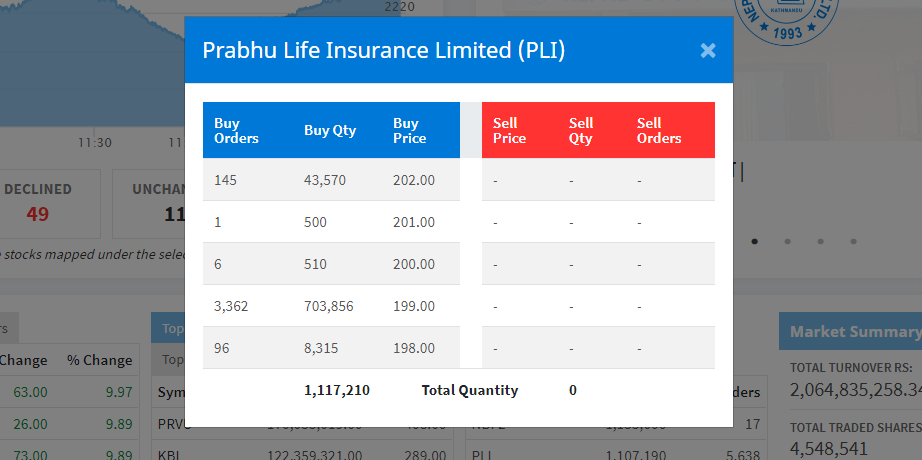Click the Market Summary panel header

850,331
